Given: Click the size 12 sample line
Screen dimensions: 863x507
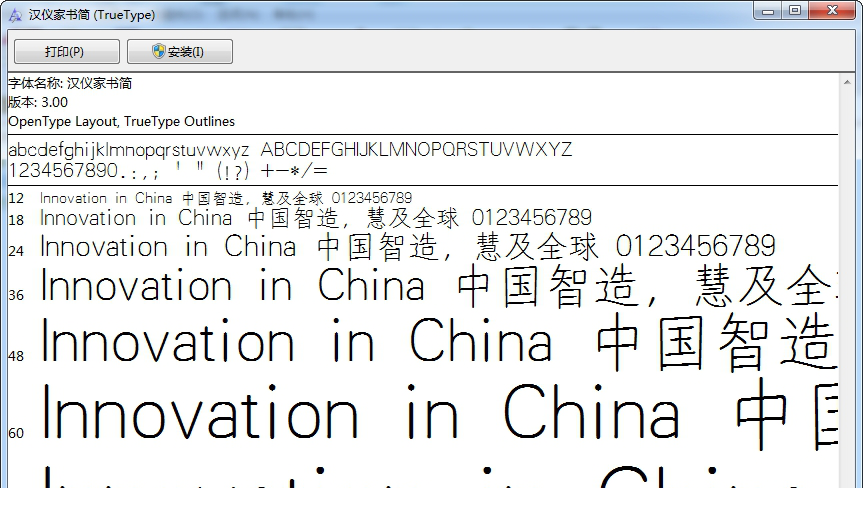Looking at the screenshot, I should click(x=226, y=198).
